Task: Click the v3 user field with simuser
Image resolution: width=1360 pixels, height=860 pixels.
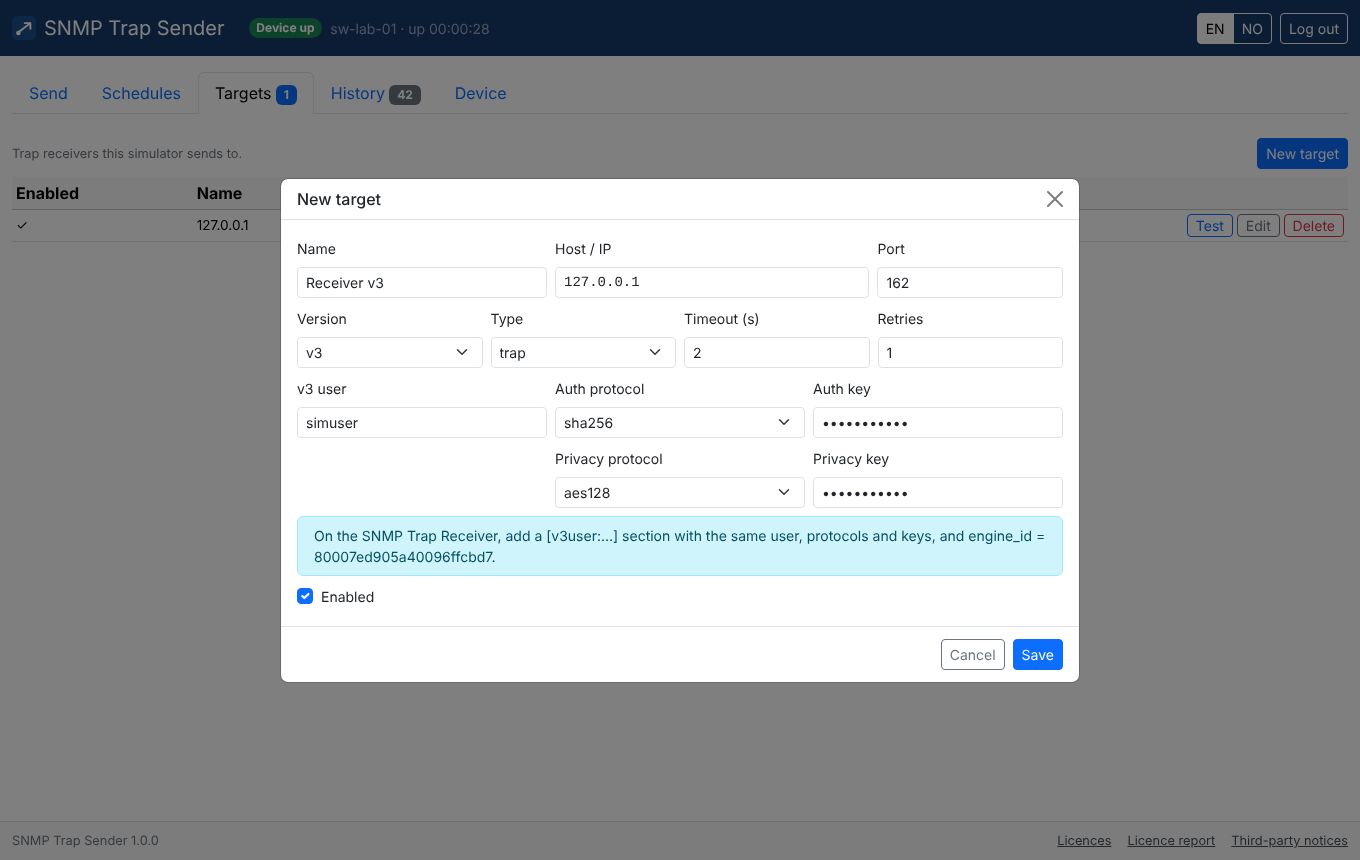Action: [x=422, y=422]
